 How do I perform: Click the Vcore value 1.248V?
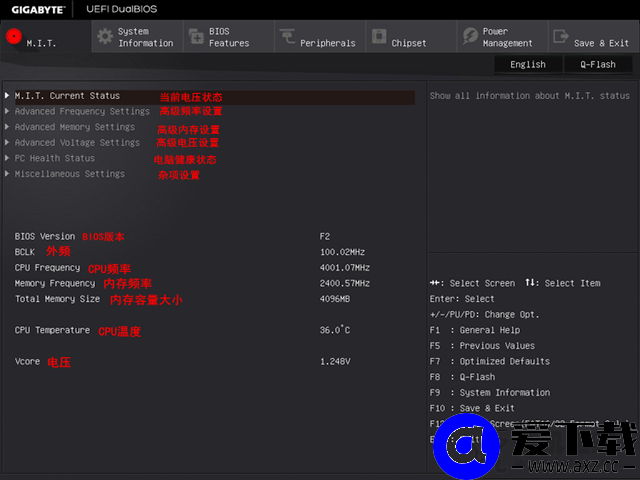point(335,362)
